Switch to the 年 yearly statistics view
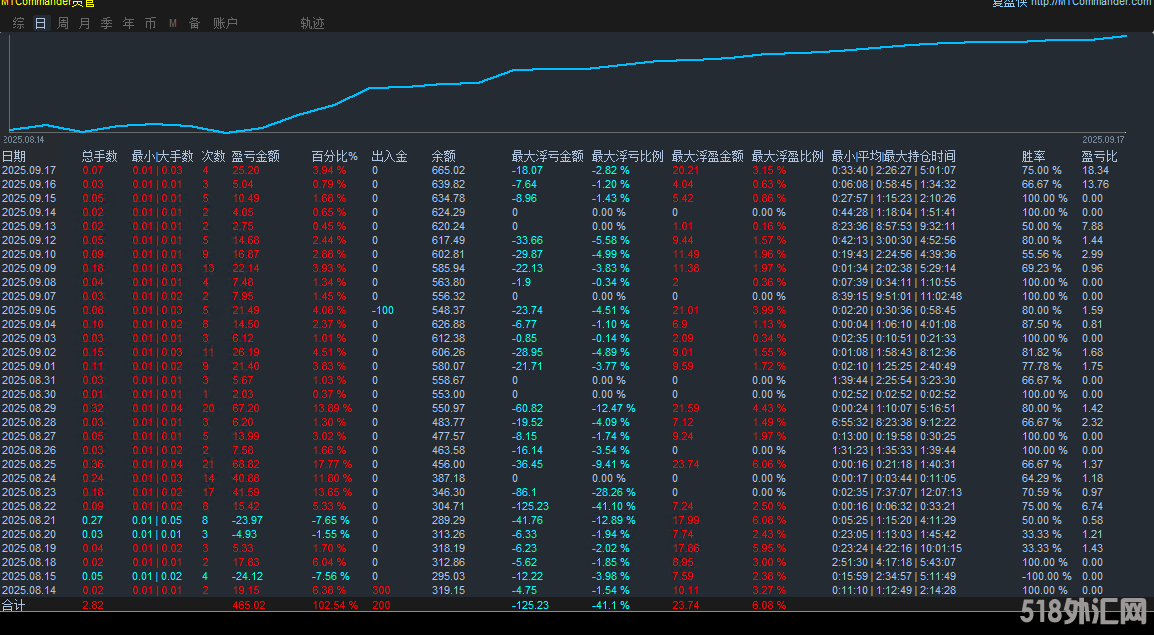This screenshot has height=635, width=1154. [127, 22]
